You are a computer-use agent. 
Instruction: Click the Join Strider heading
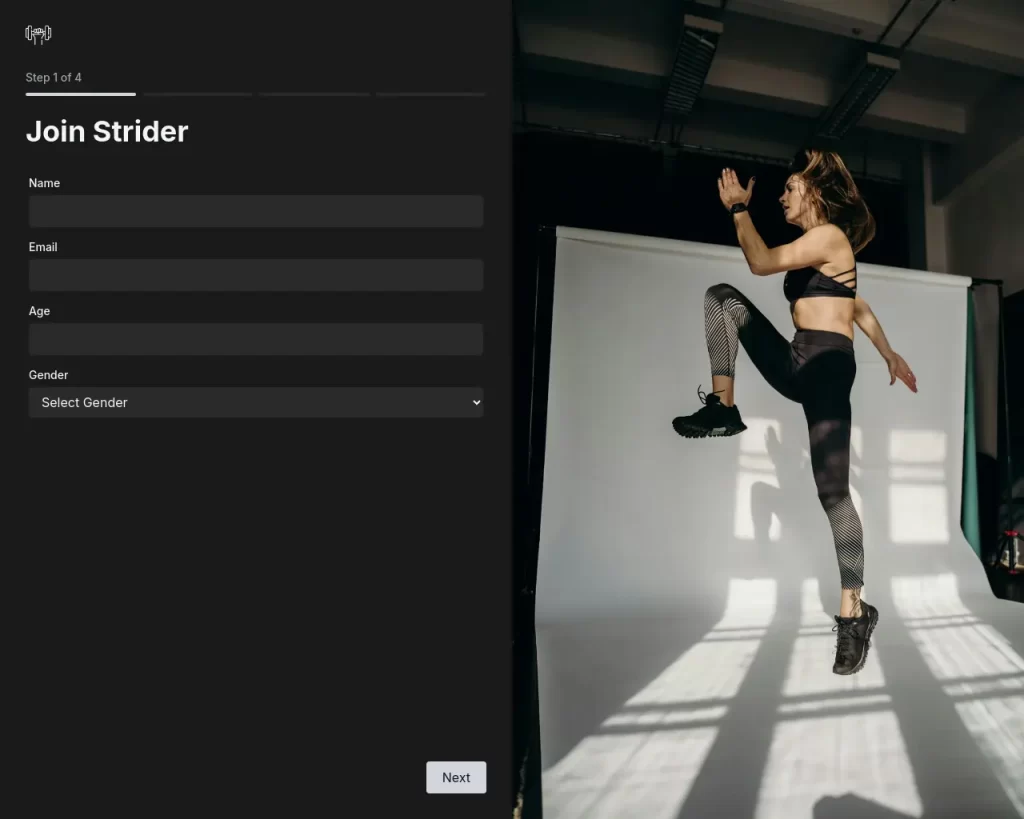coord(107,131)
